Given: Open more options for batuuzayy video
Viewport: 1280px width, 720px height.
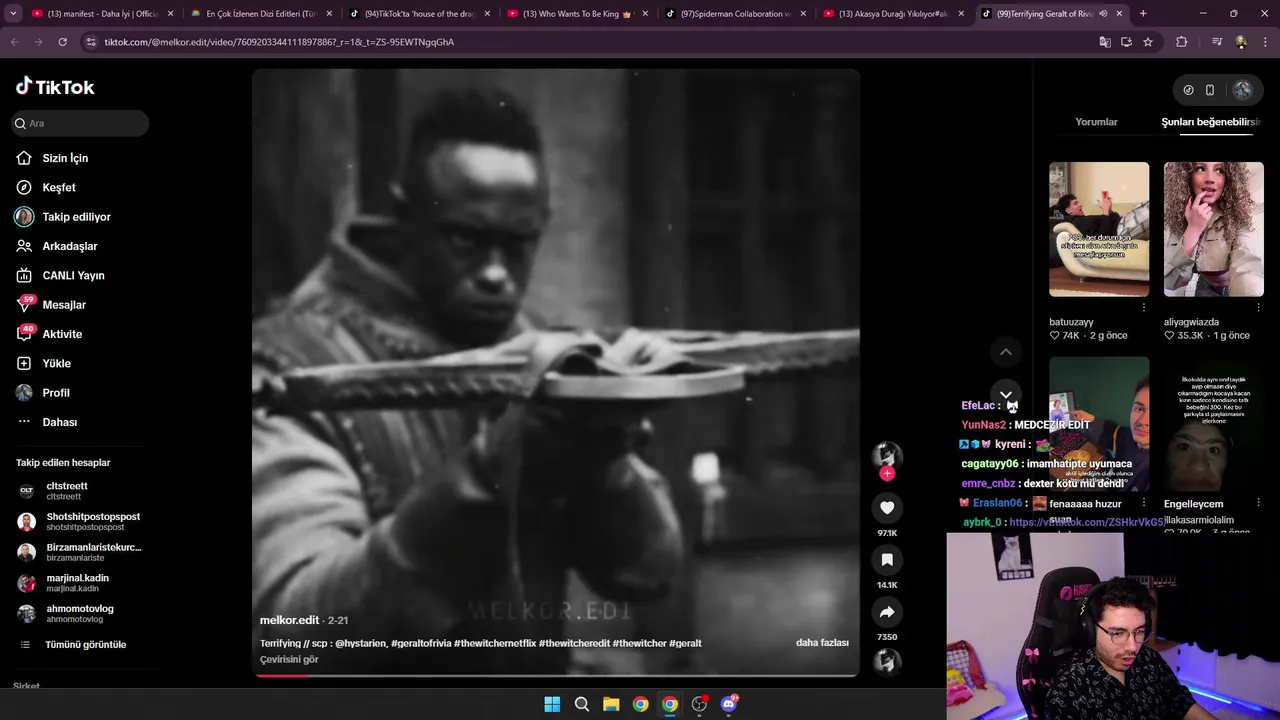Looking at the screenshot, I should click(x=1144, y=308).
